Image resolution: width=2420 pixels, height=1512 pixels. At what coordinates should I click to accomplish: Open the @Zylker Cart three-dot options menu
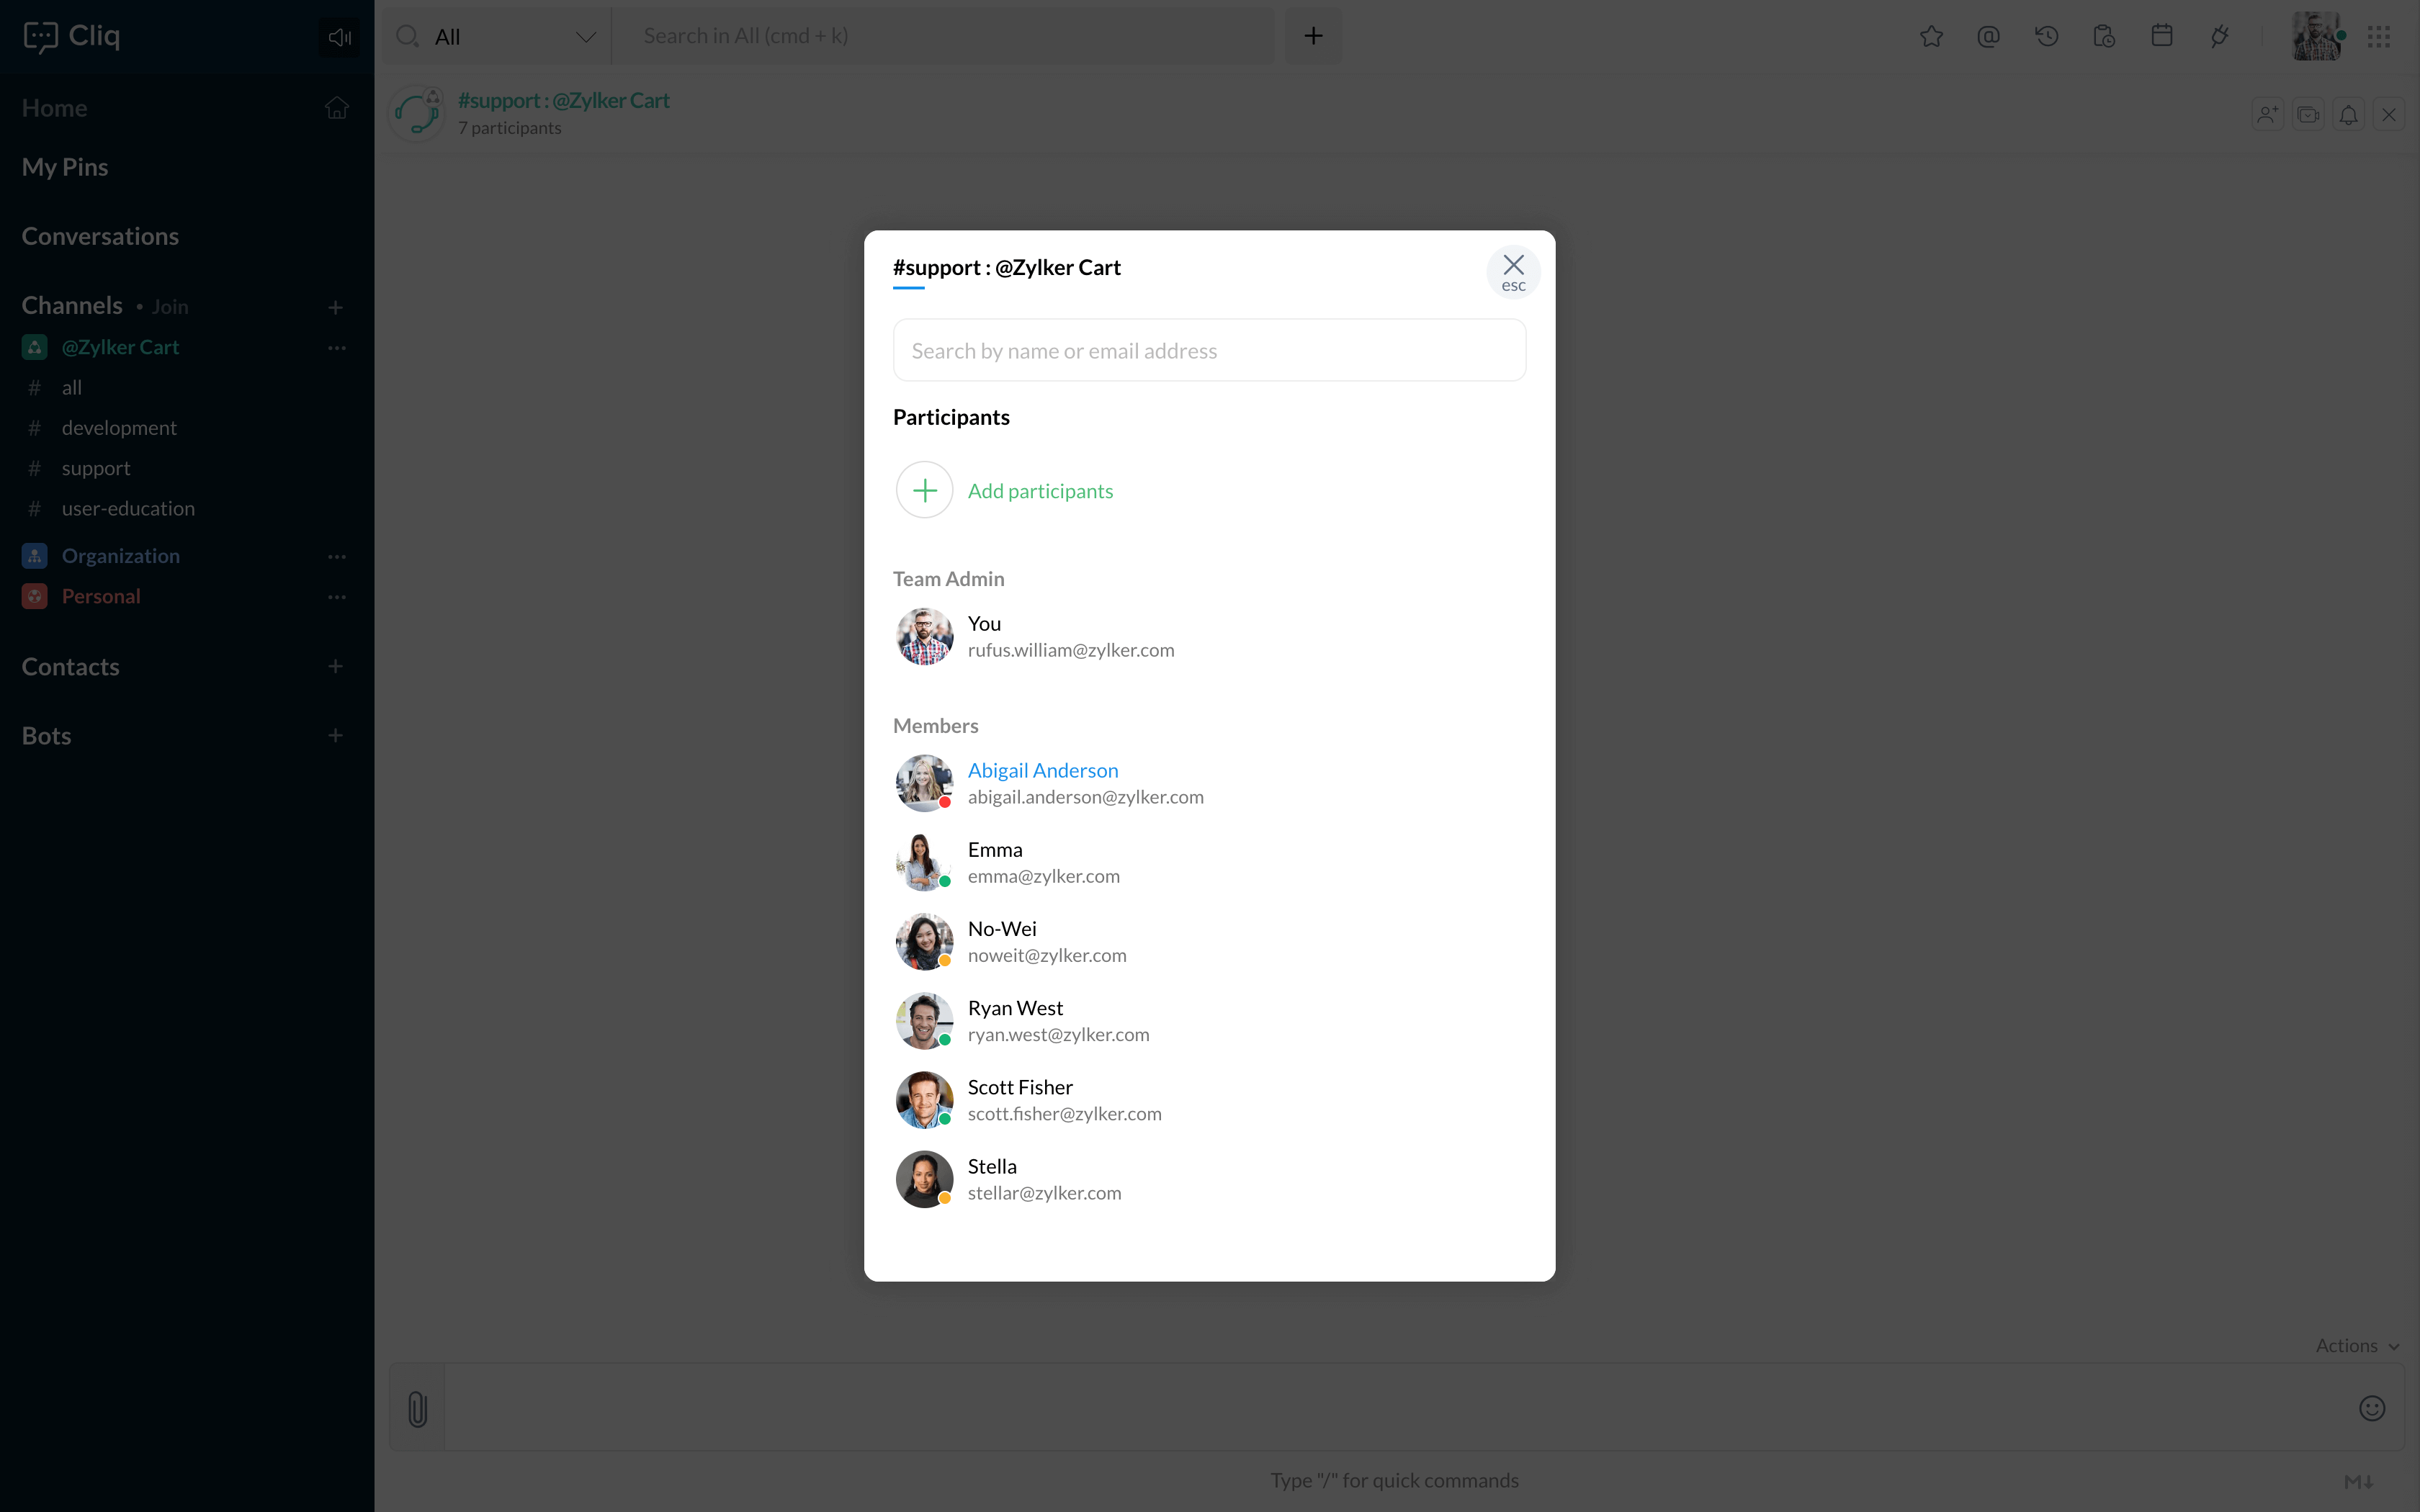[x=337, y=348]
